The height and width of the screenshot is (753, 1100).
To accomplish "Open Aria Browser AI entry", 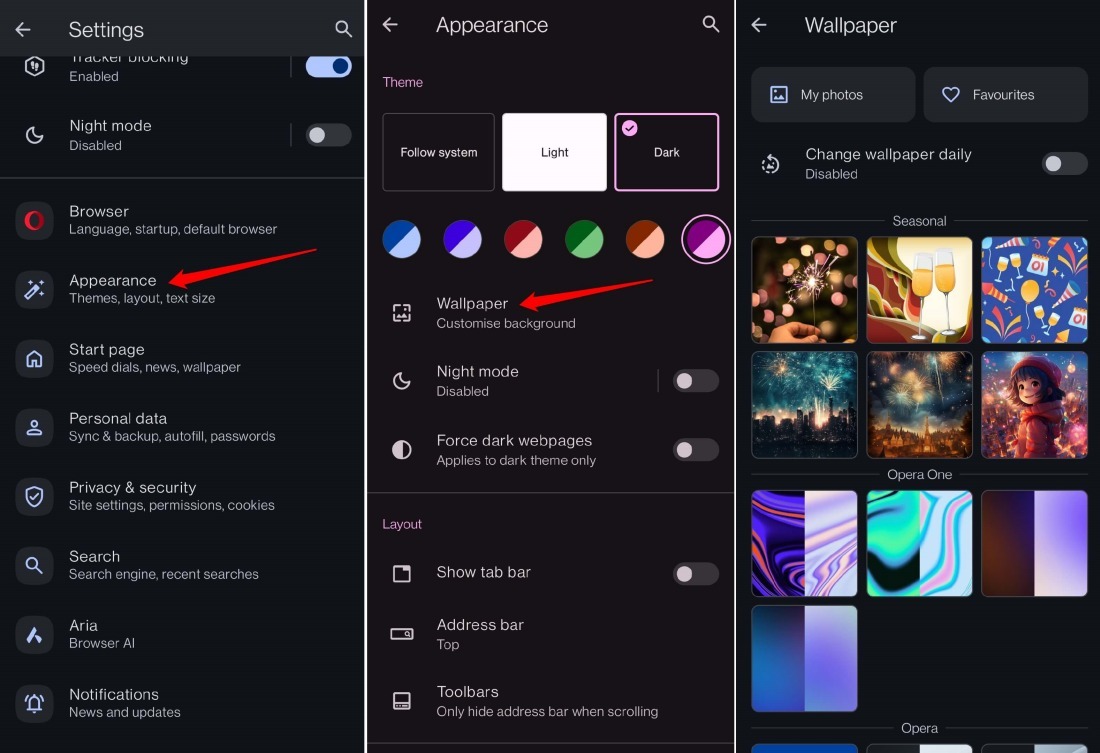I will pos(182,634).
